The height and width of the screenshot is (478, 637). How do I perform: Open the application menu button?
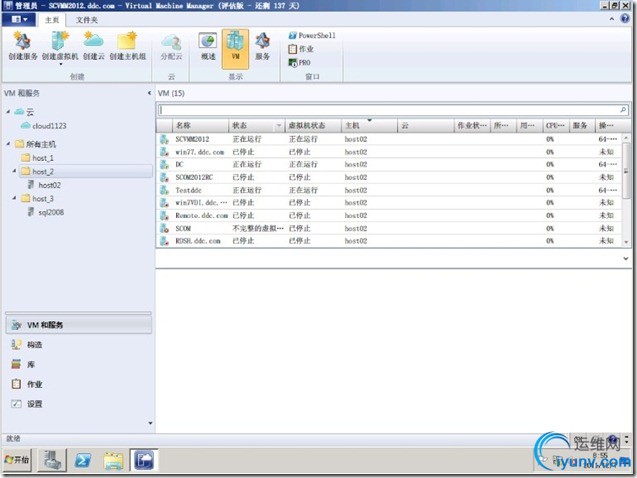[x=19, y=19]
